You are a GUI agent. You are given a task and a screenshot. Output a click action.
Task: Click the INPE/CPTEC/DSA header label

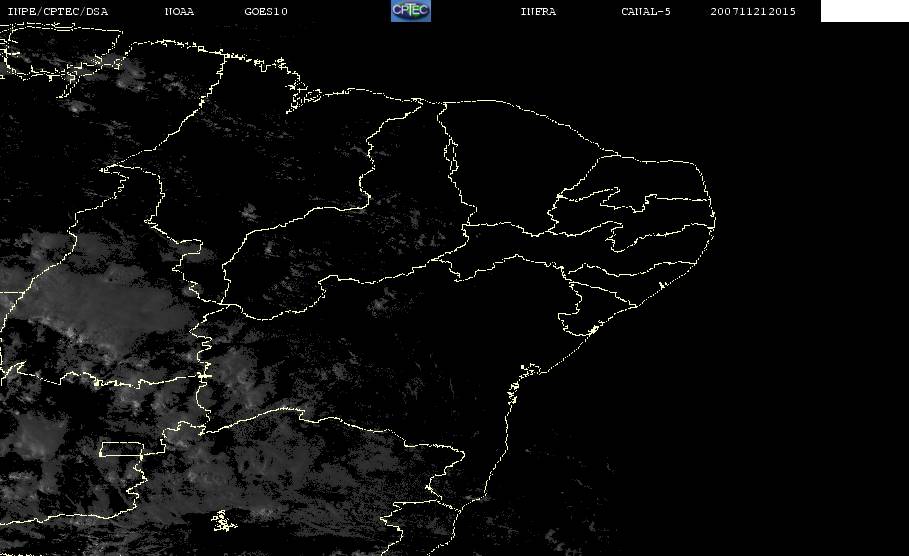point(58,12)
